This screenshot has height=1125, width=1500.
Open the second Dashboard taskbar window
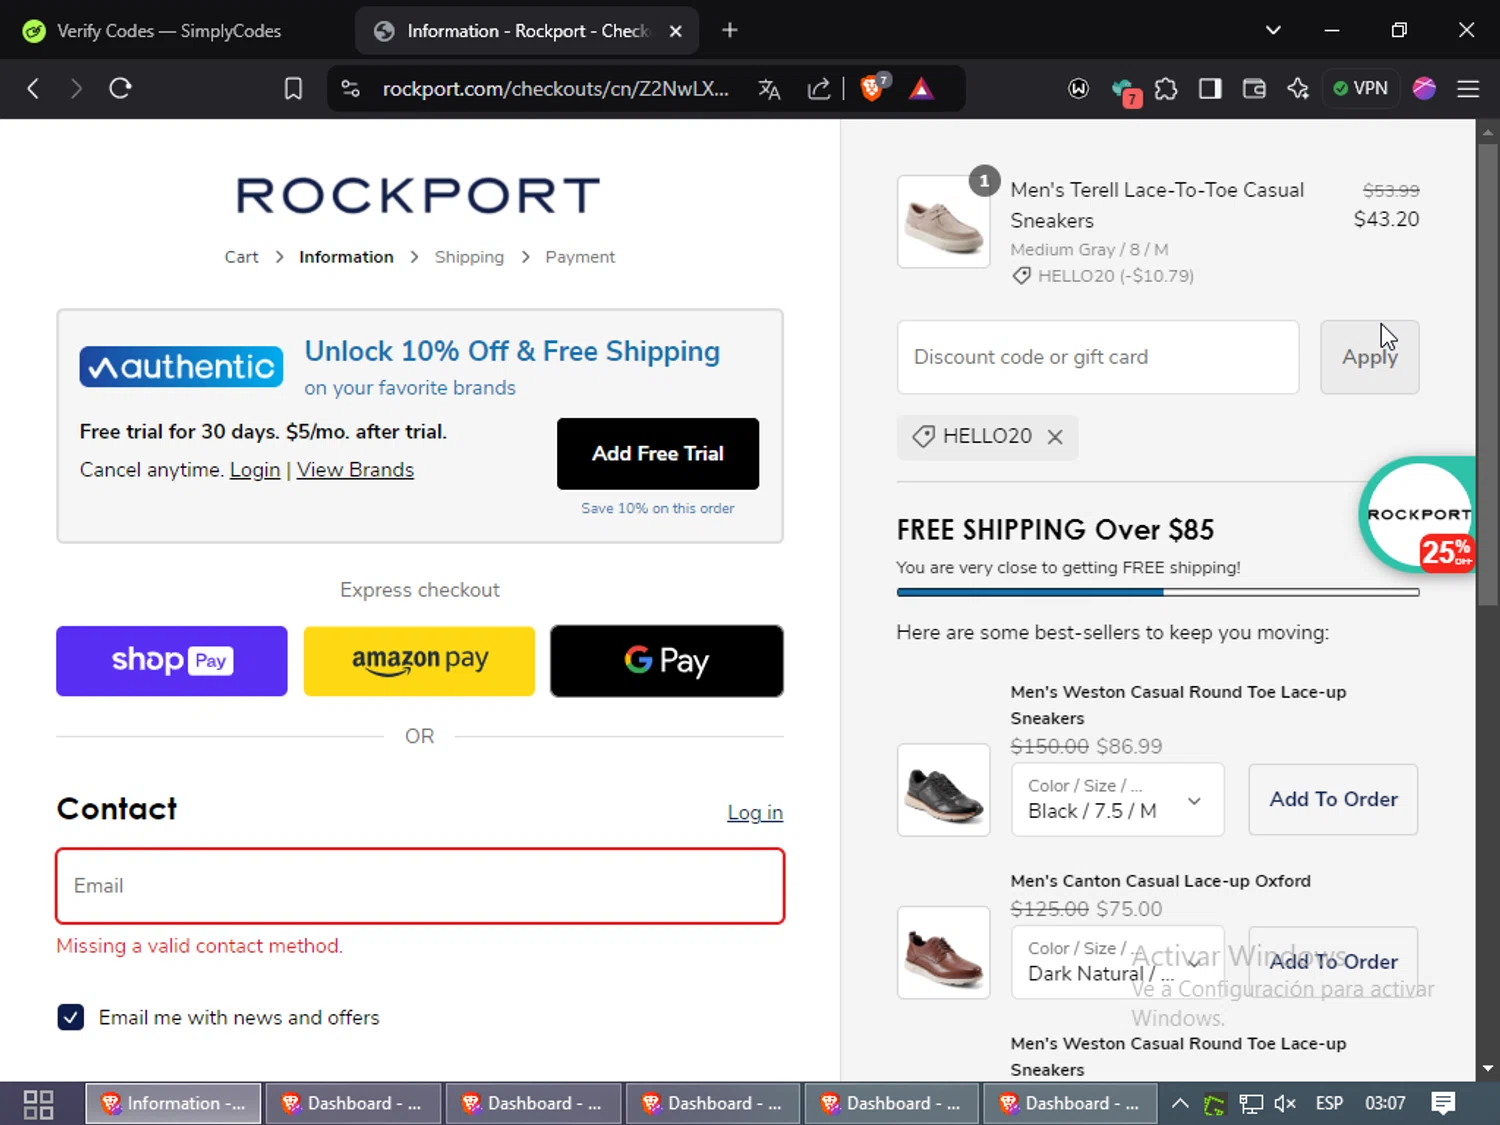pyautogui.click(x=532, y=1104)
